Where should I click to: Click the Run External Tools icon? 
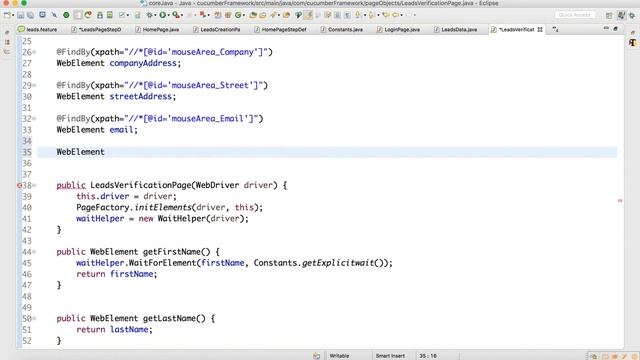point(176,15)
